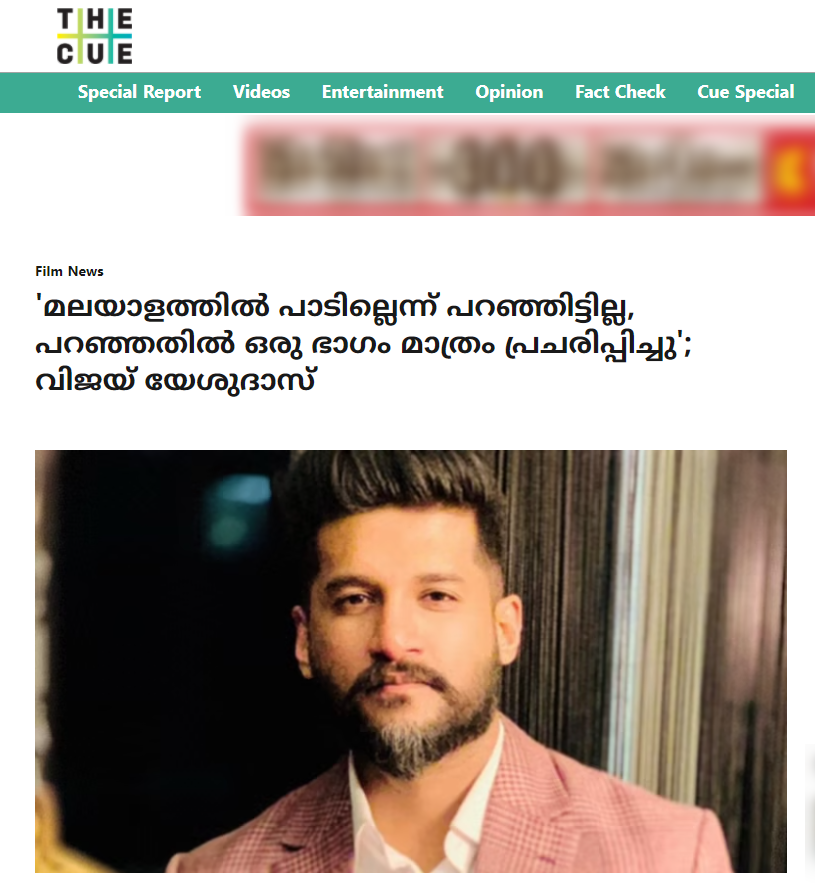Click the green navigation bar's empty left edge

(37, 92)
